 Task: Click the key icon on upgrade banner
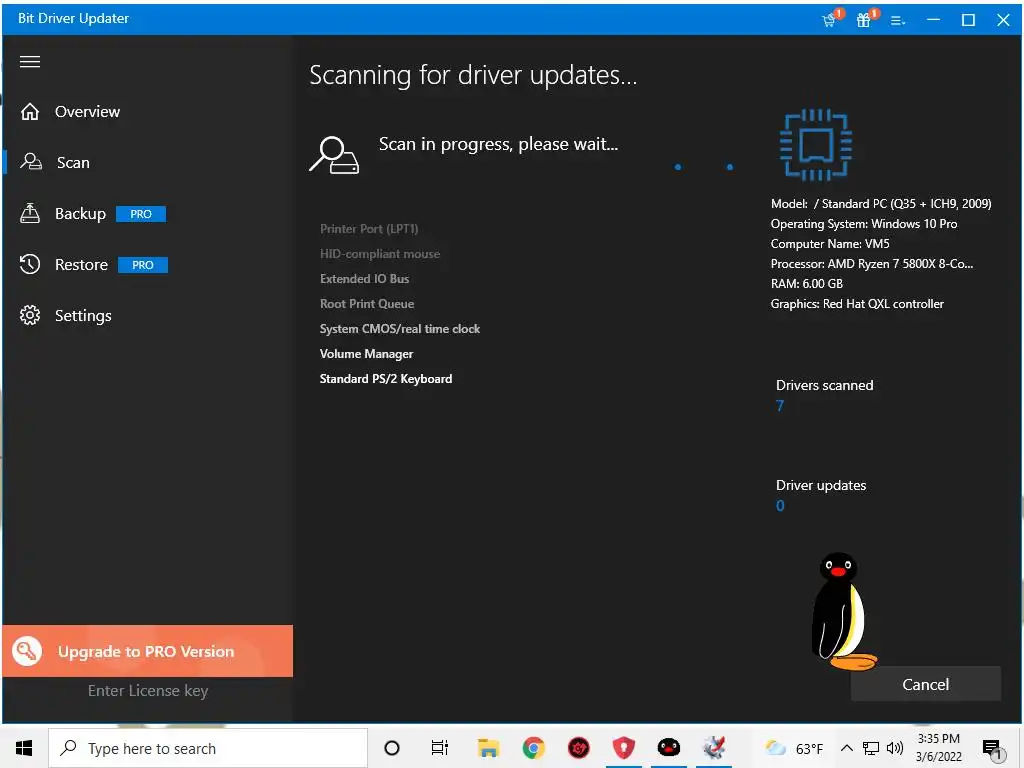click(x=27, y=651)
